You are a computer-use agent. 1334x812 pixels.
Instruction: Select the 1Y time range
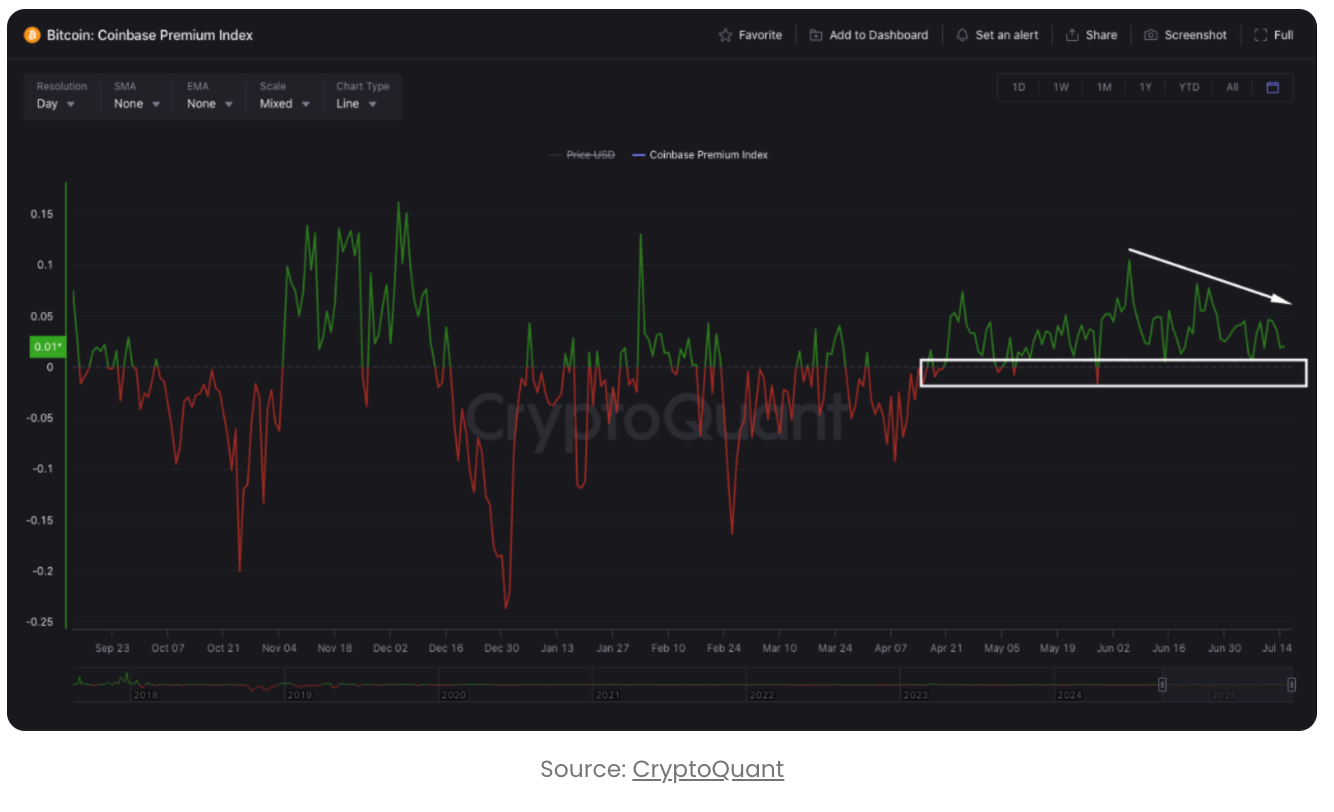(1146, 87)
